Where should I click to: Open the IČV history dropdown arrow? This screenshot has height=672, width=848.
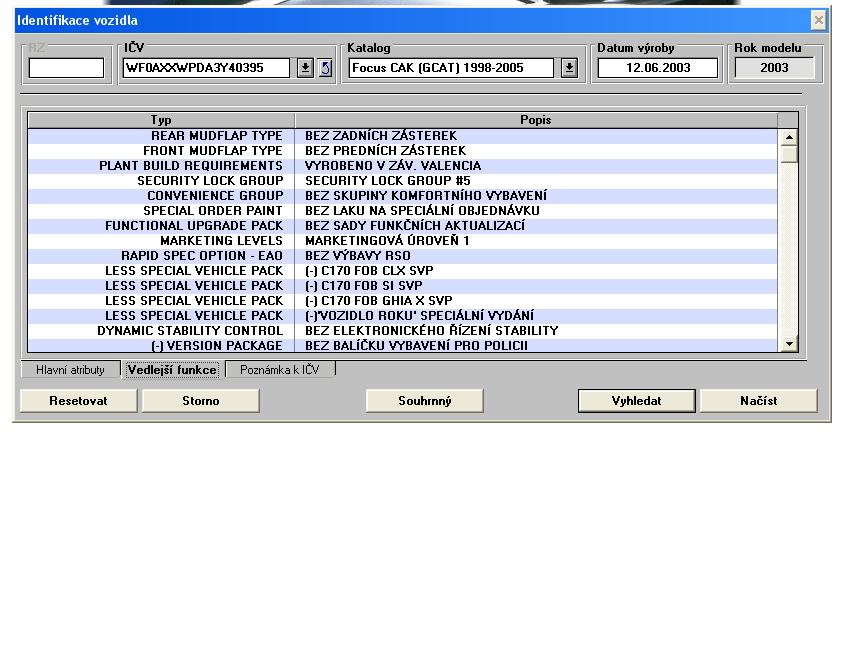tap(306, 68)
